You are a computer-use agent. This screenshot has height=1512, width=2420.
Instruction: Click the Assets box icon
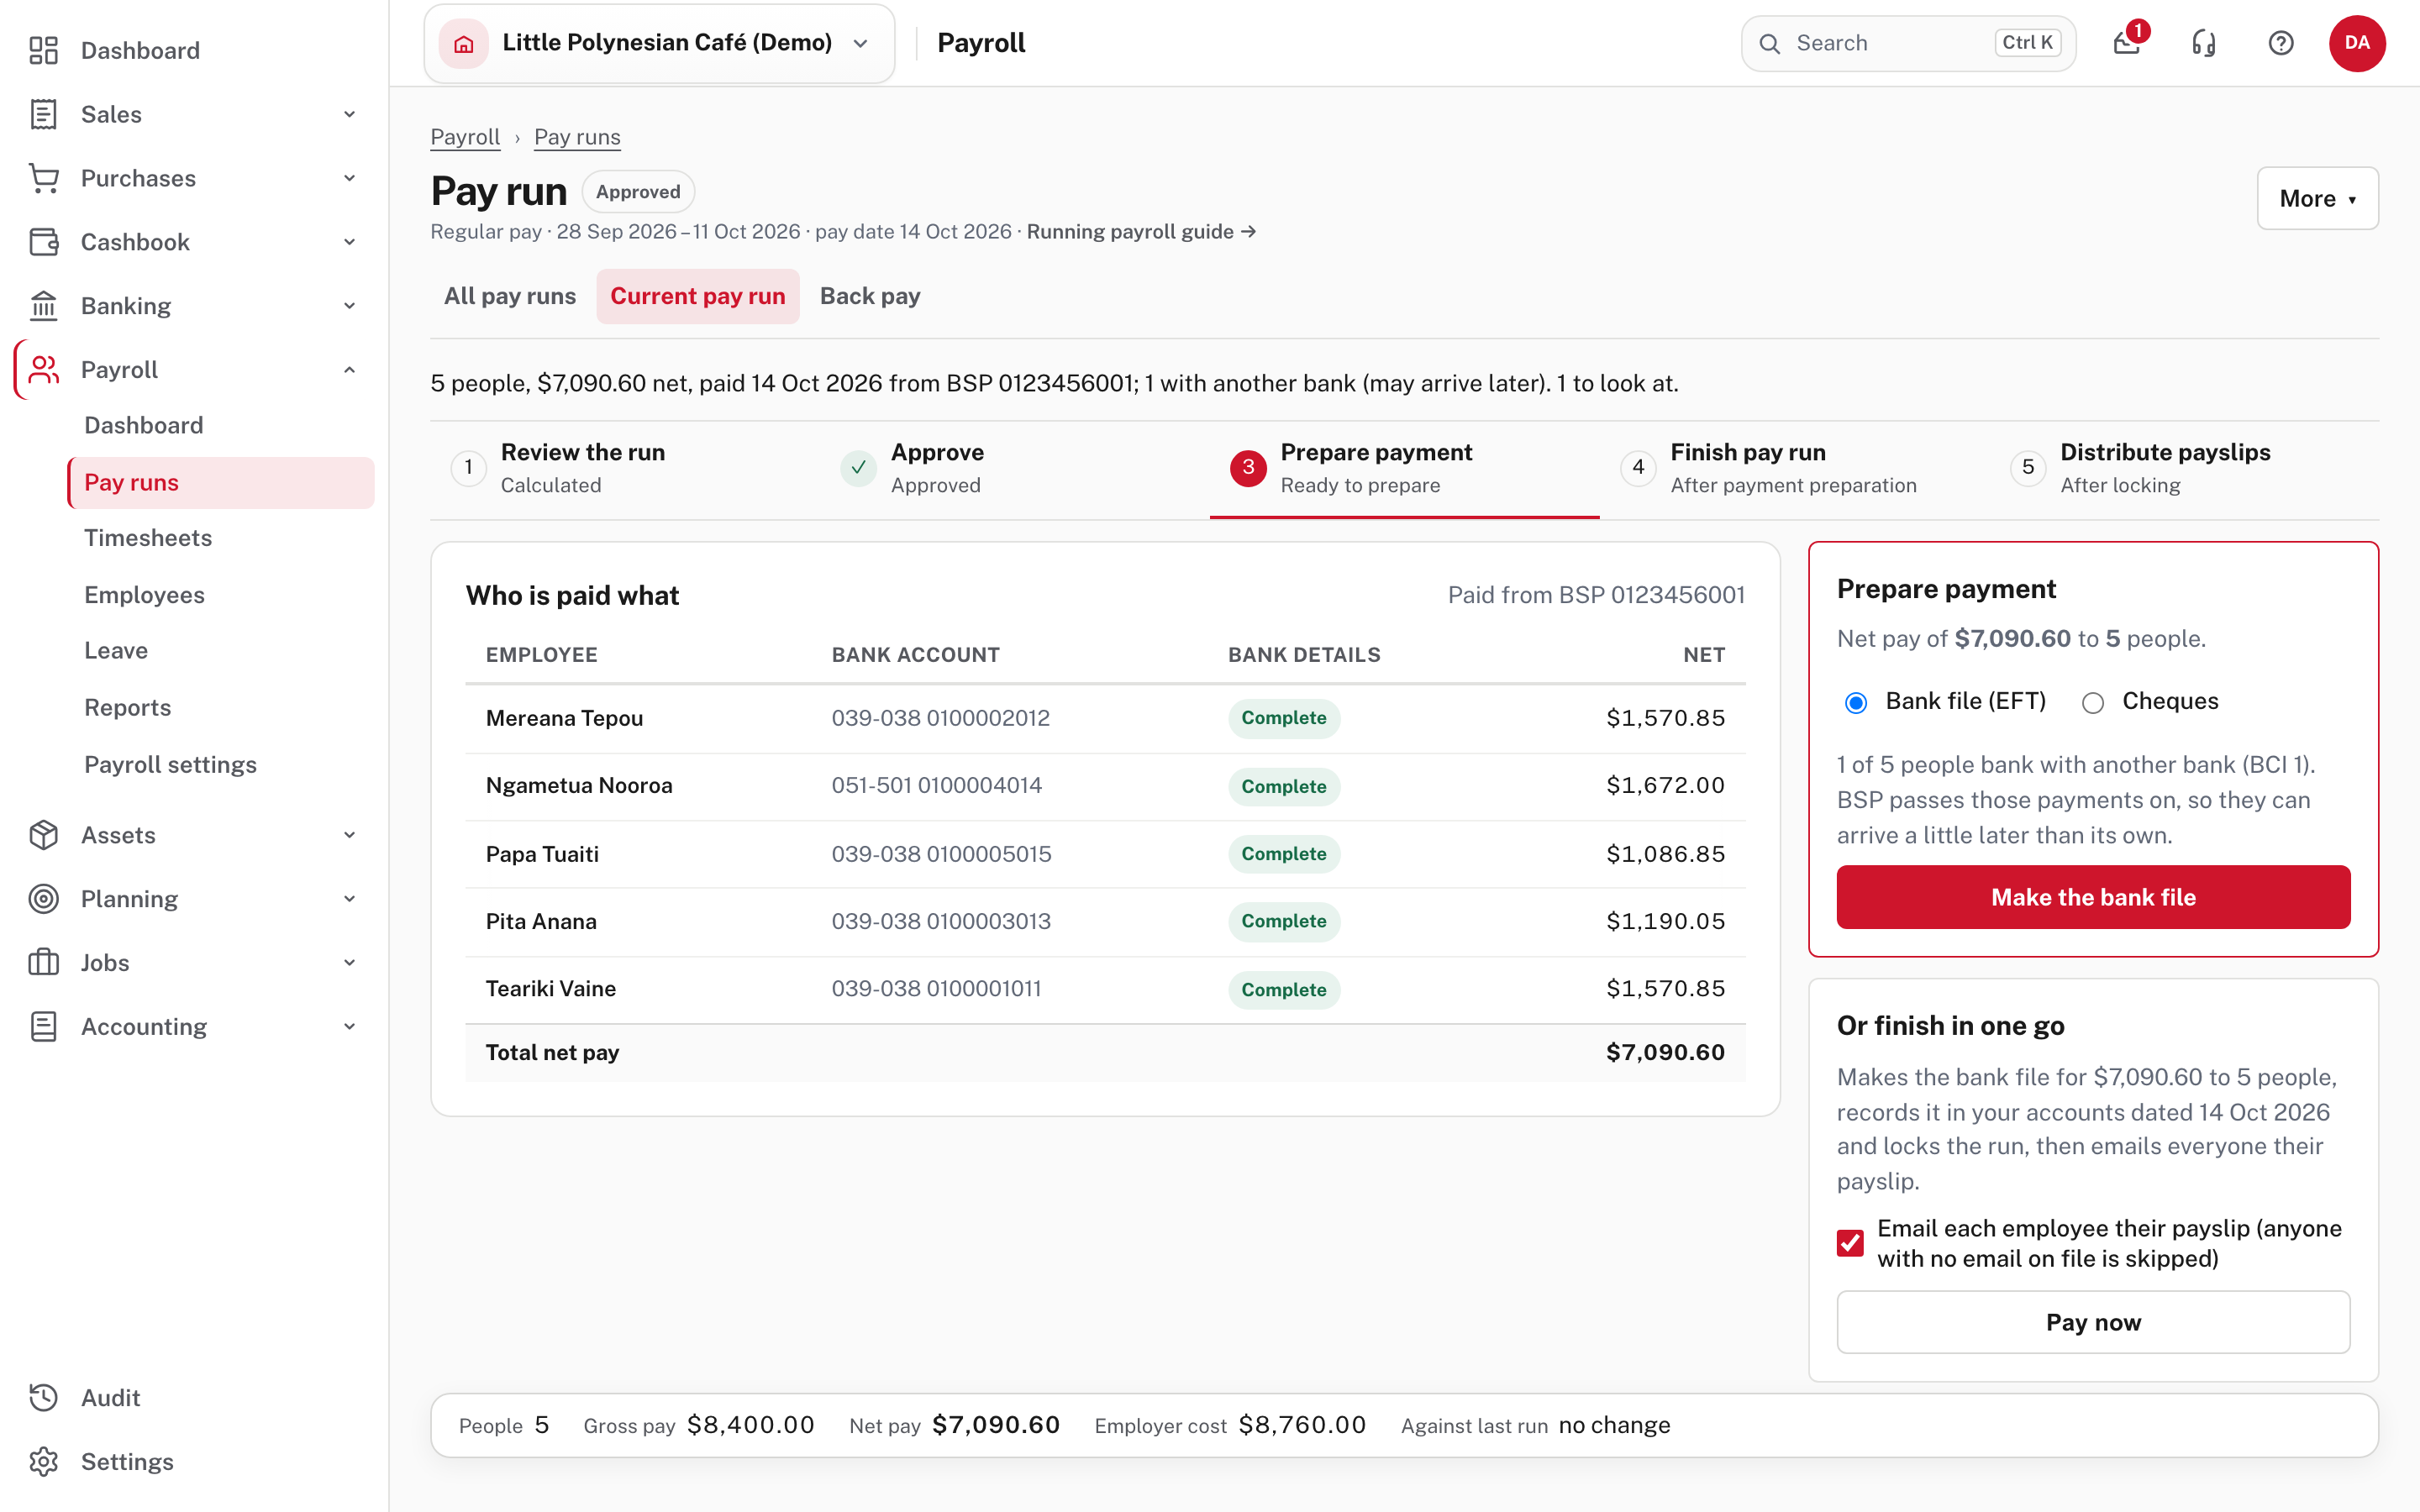pyautogui.click(x=43, y=835)
